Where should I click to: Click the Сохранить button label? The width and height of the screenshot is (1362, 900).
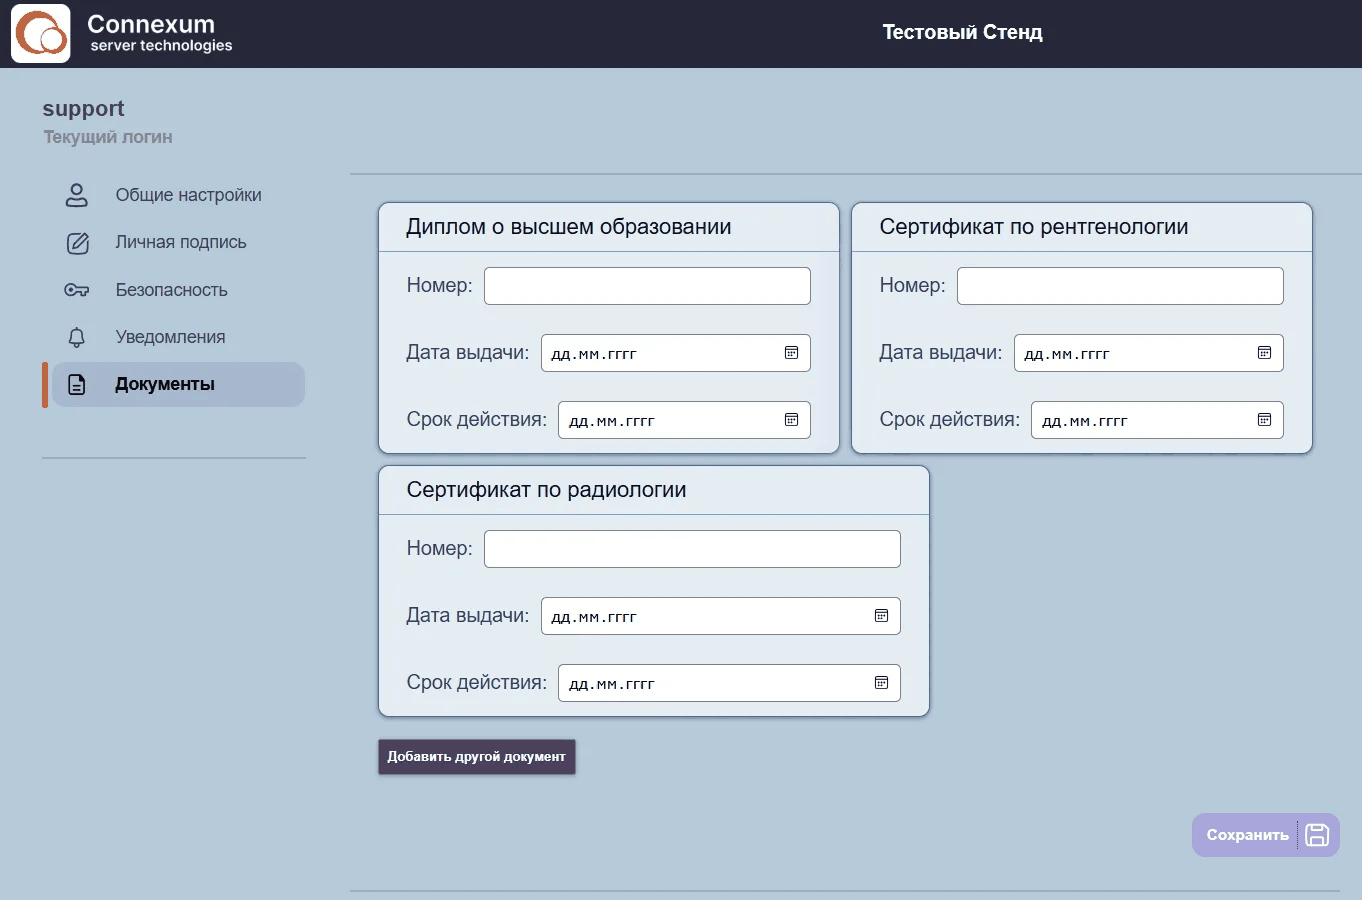click(1247, 835)
